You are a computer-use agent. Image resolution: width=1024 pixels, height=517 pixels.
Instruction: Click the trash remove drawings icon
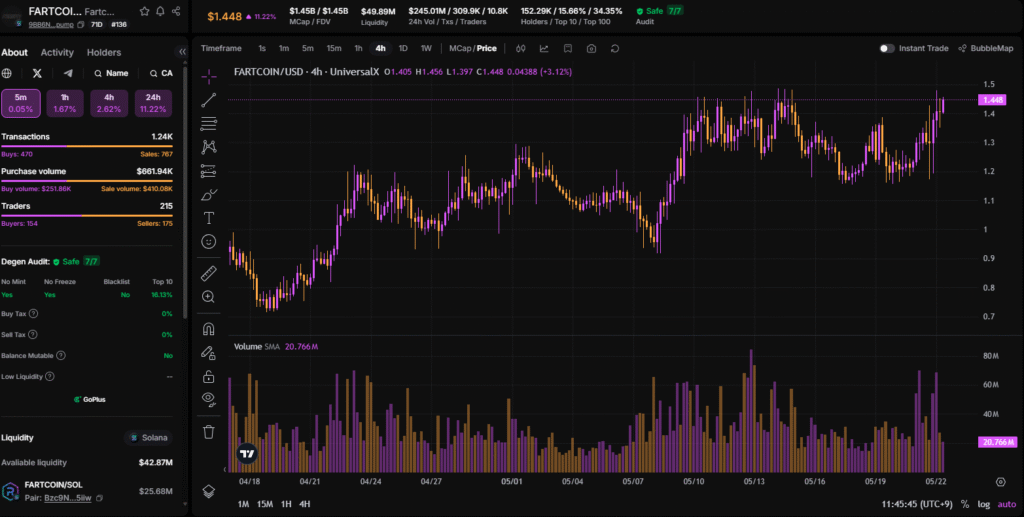[208, 432]
